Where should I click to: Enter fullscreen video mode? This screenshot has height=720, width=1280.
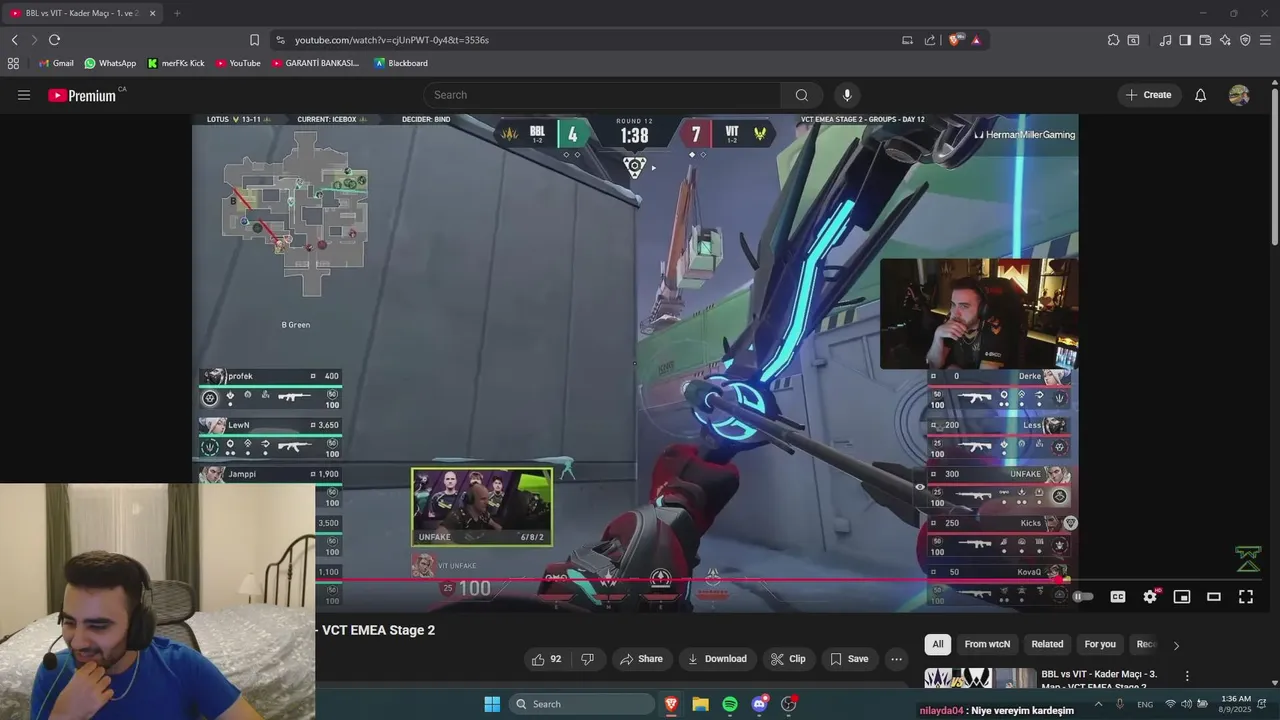[x=1246, y=597]
